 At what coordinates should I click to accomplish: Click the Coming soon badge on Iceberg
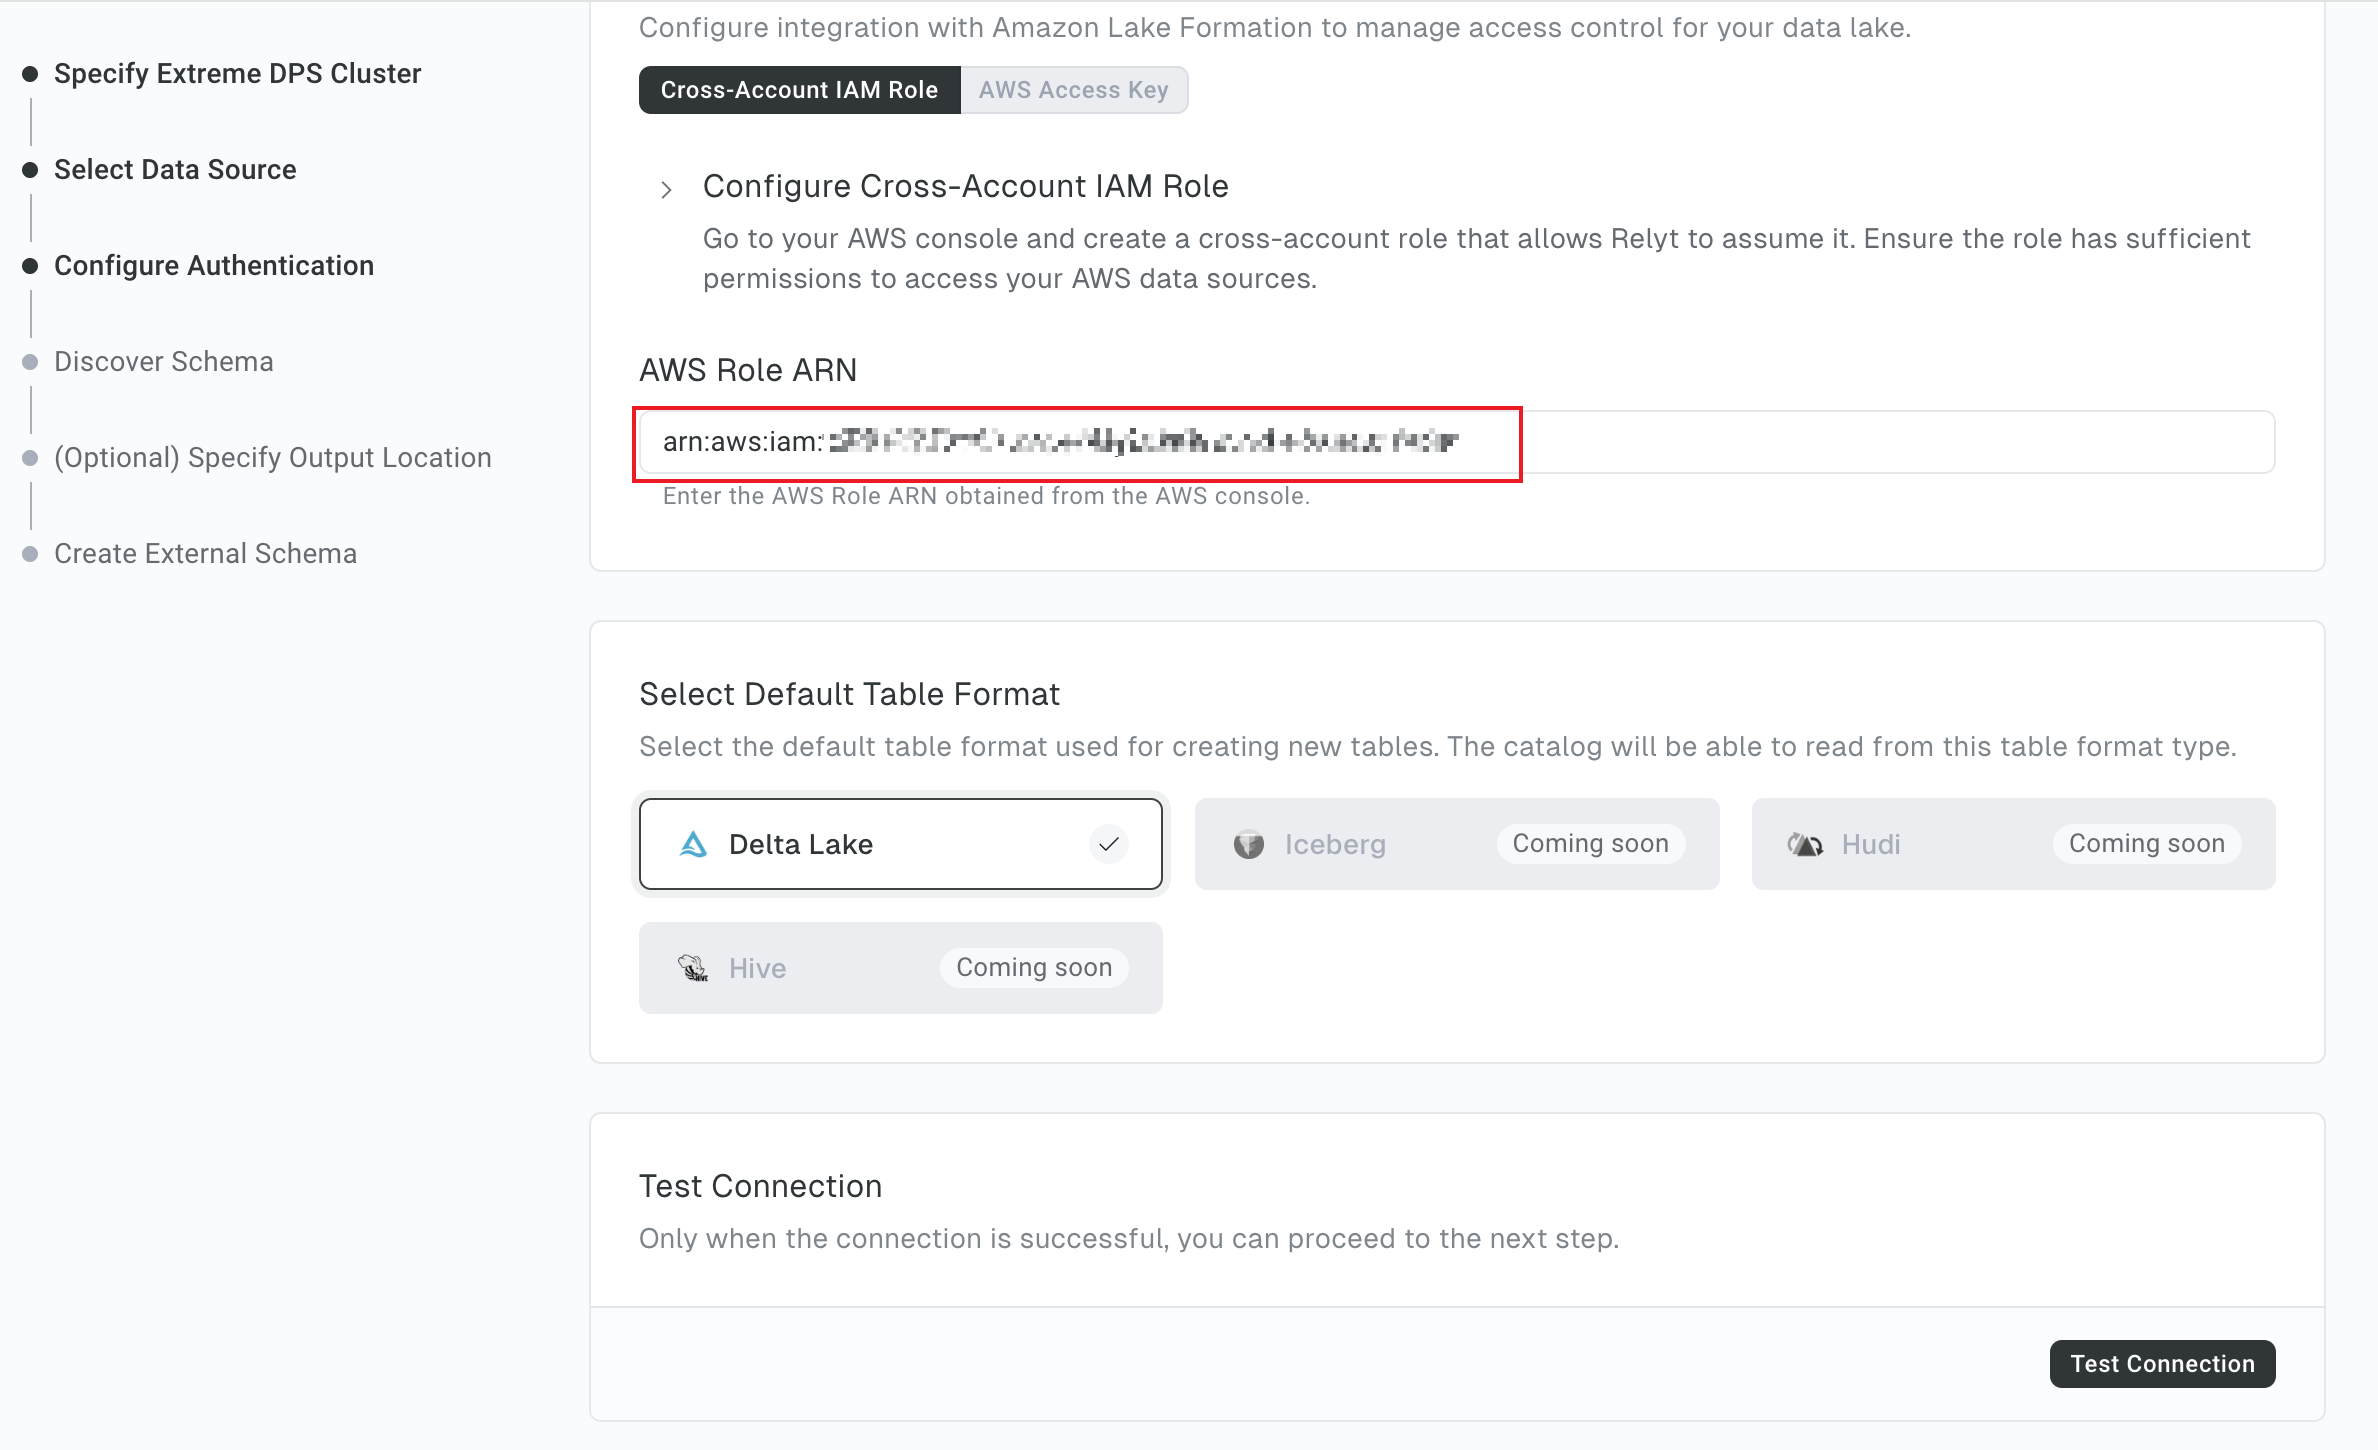coord(1590,844)
